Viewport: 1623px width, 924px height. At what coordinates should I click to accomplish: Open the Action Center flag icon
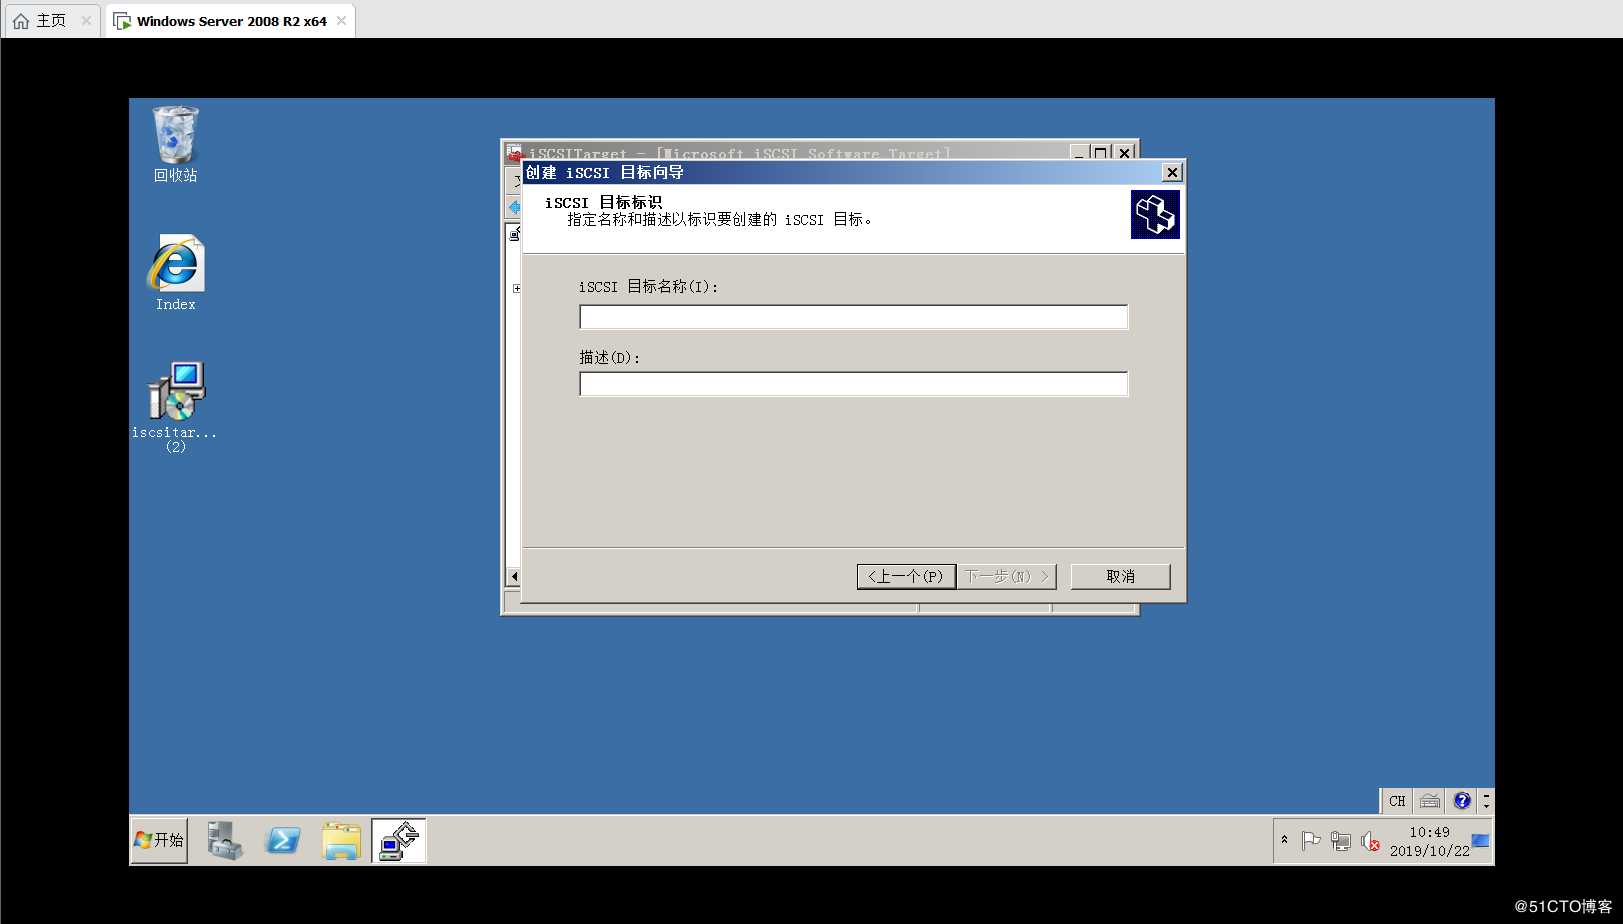click(1311, 841)
